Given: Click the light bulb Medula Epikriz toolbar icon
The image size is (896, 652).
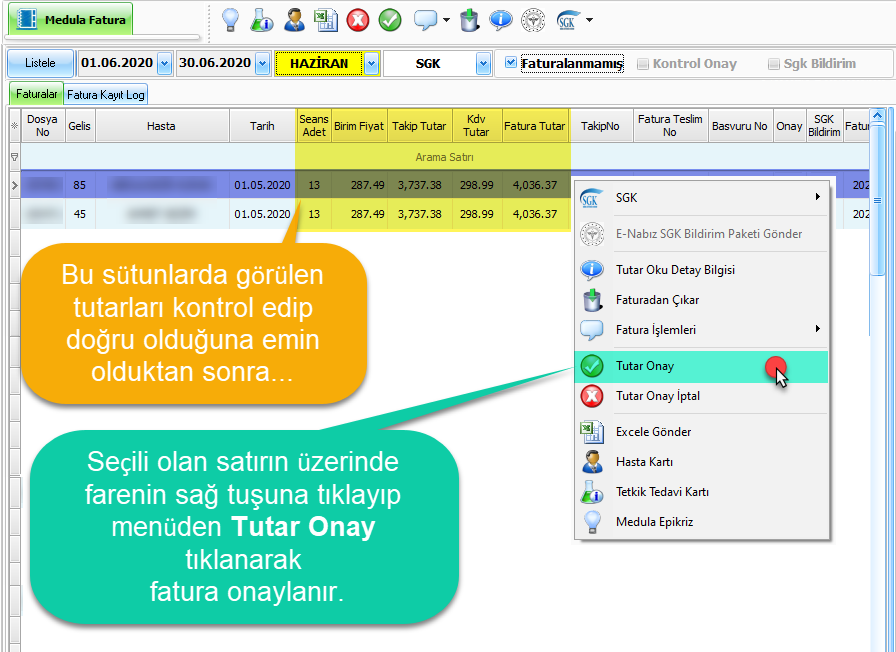Looking at the screenshot, I should 230,20.
